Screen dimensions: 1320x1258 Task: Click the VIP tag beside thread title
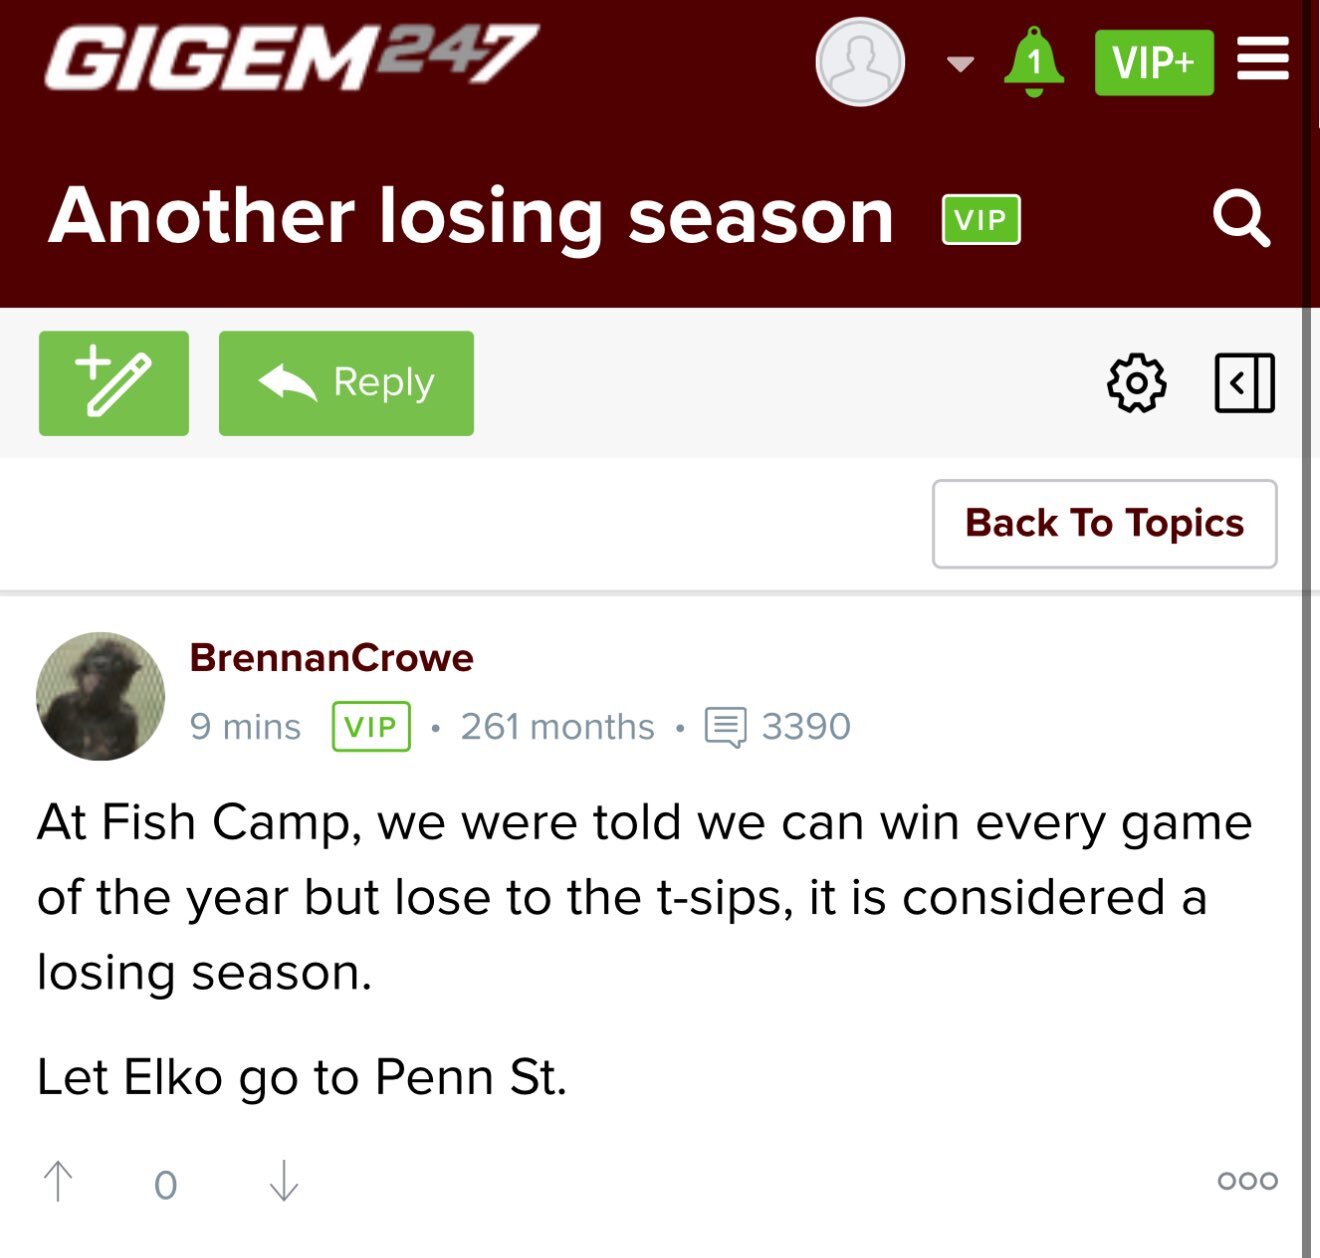point(981,219)
